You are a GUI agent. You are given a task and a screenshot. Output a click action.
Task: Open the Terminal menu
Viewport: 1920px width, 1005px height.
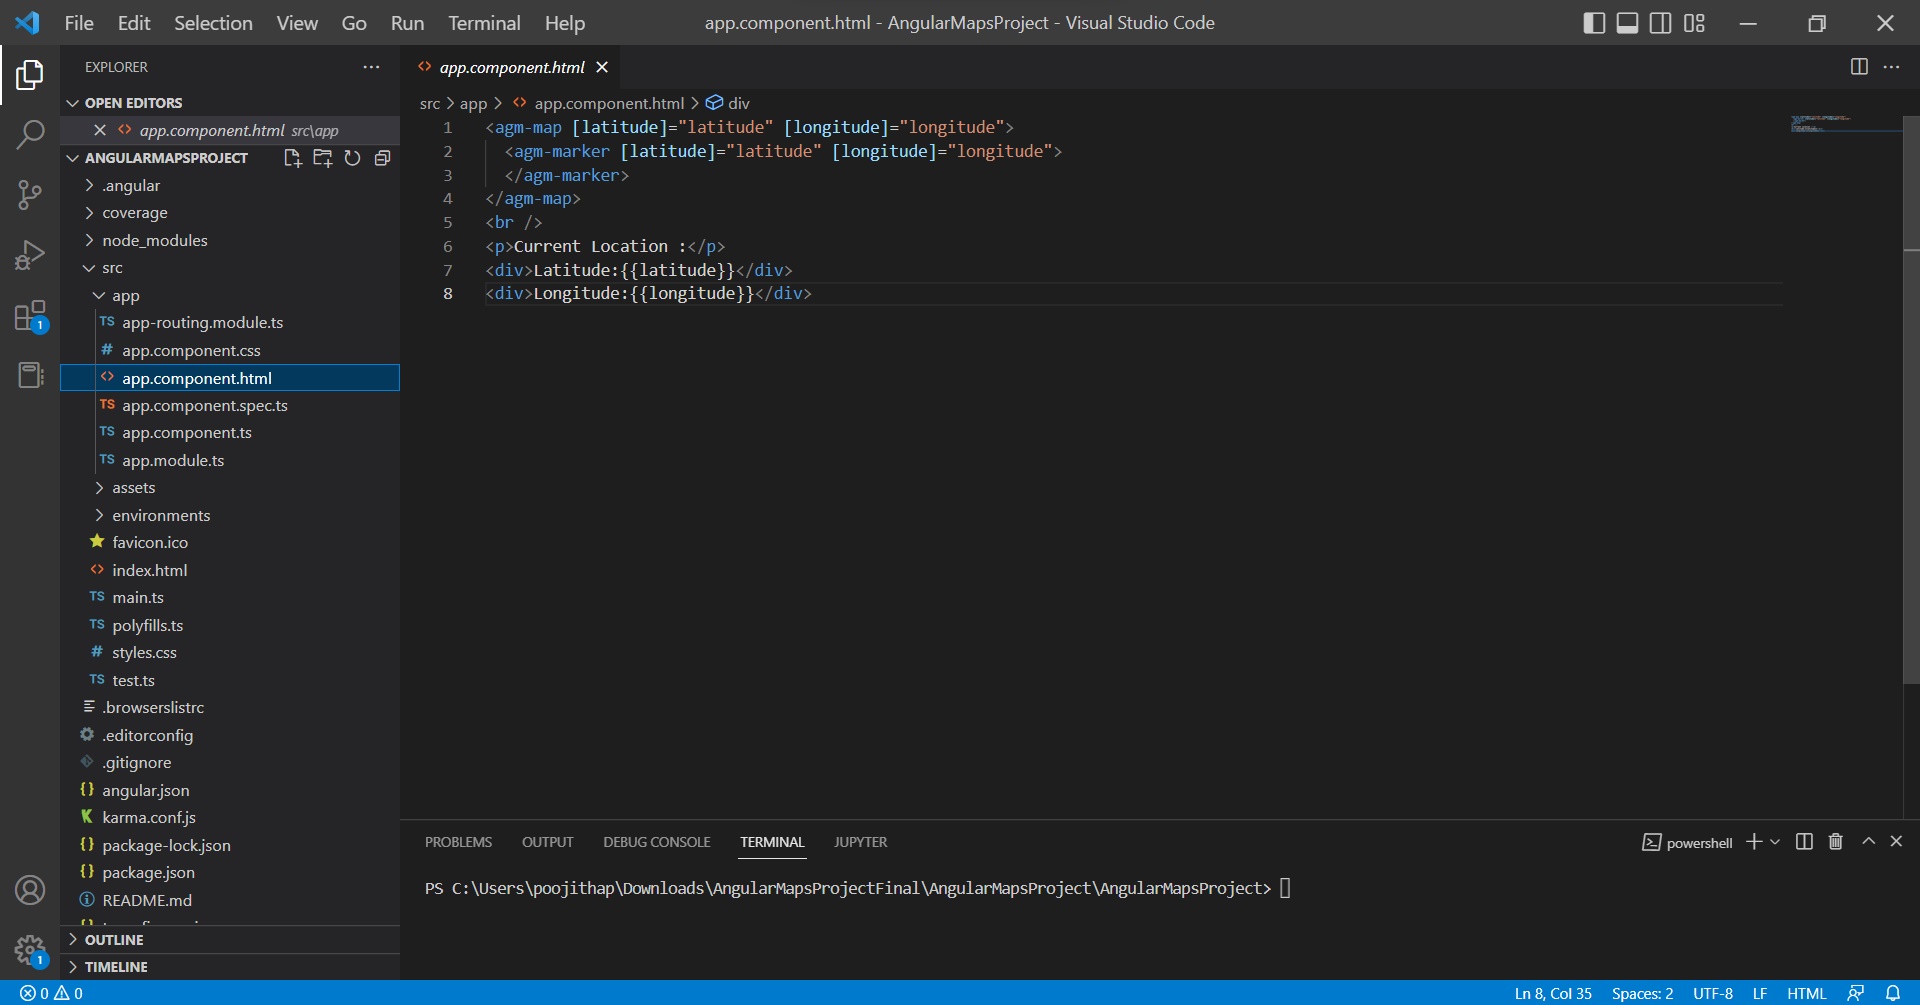(x=483, y=23)
